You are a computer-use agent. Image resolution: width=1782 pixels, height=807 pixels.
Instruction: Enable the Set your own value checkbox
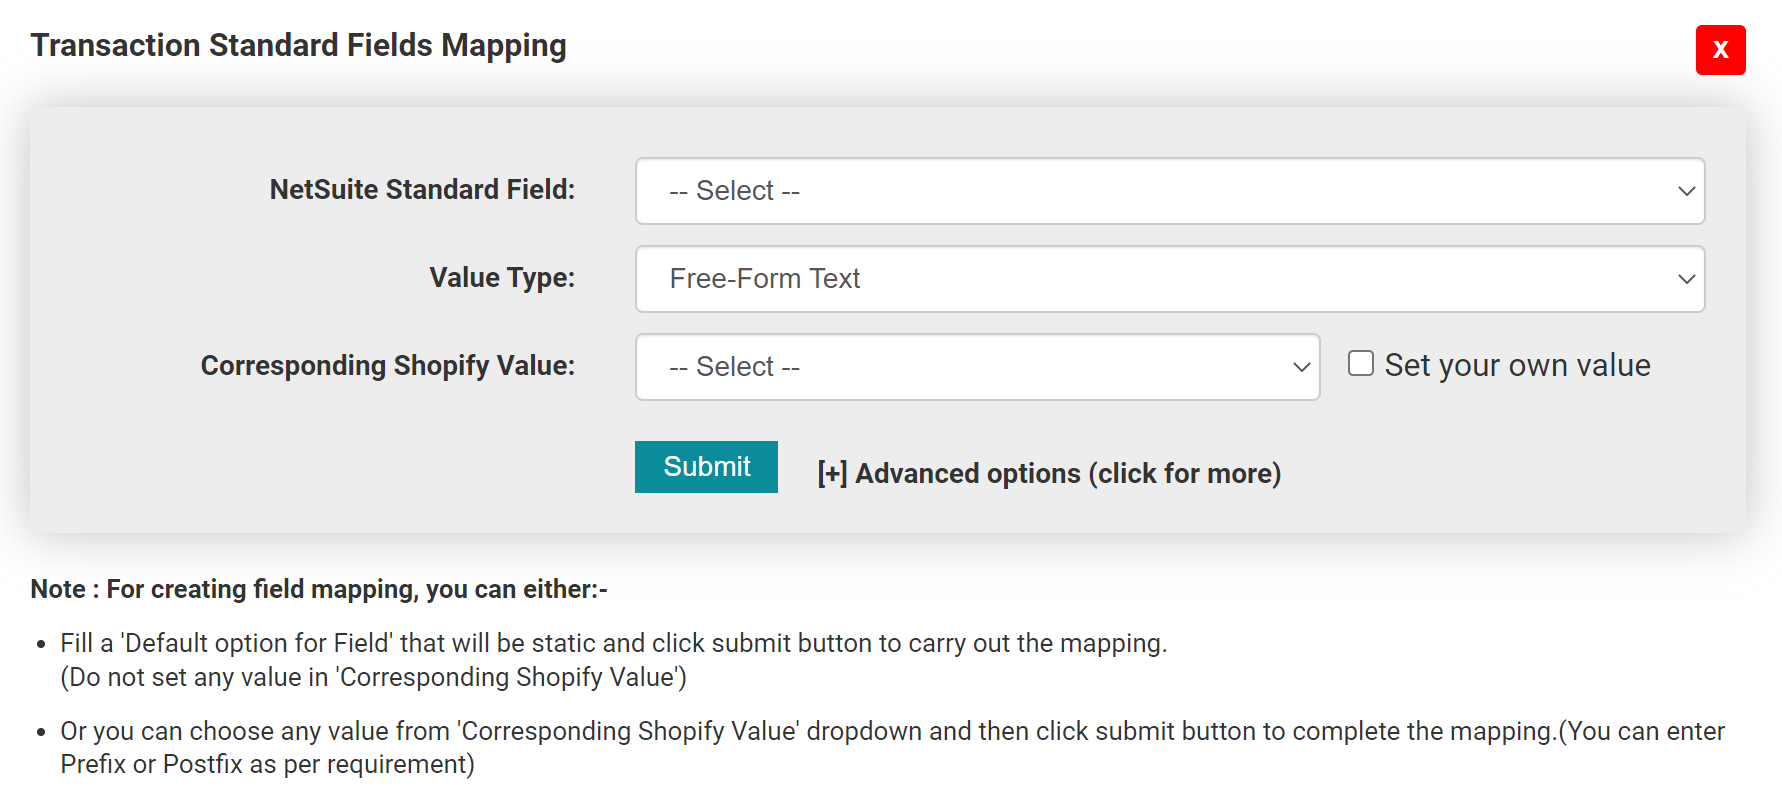click(x=1361, y=363)
